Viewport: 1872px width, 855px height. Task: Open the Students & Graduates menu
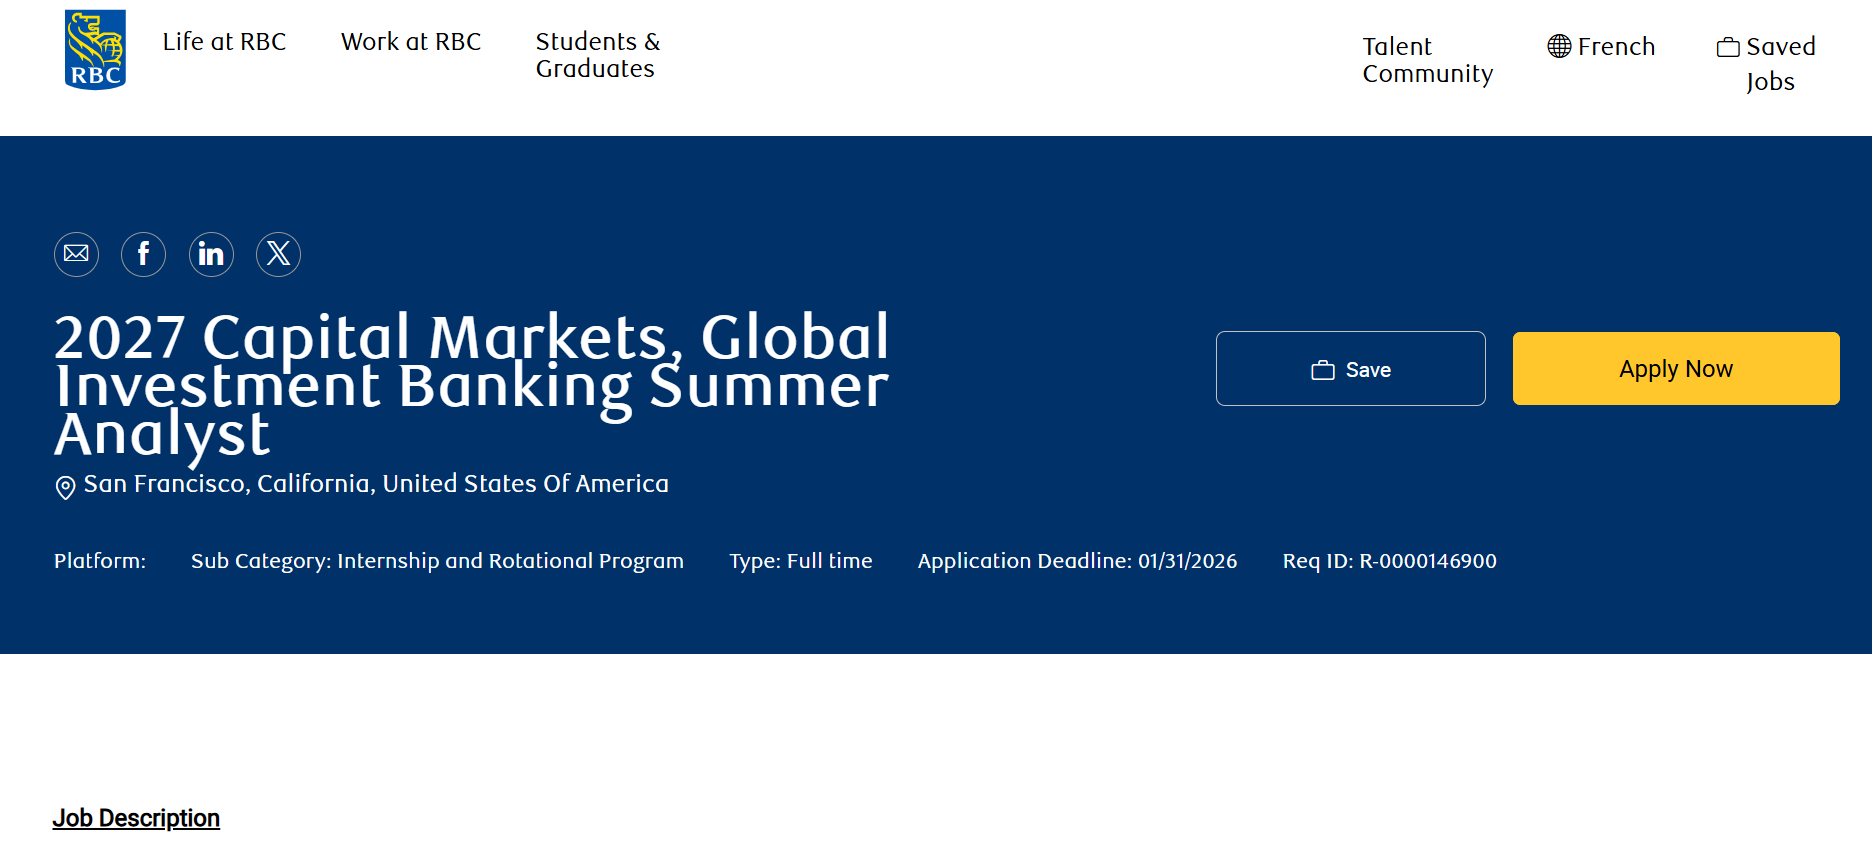pos(597,55)
